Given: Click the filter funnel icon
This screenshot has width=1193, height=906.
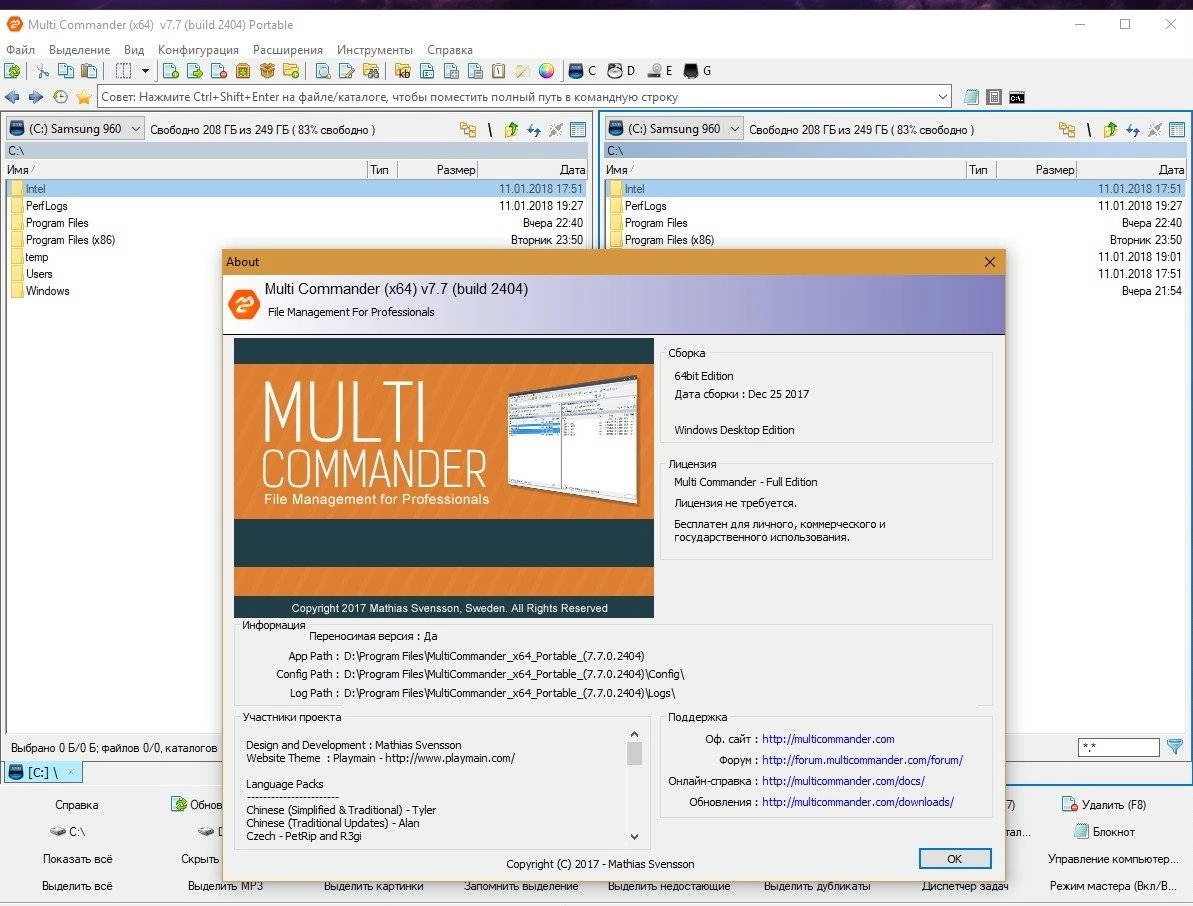Looking at the screenshot, I should pos(1175,747).
